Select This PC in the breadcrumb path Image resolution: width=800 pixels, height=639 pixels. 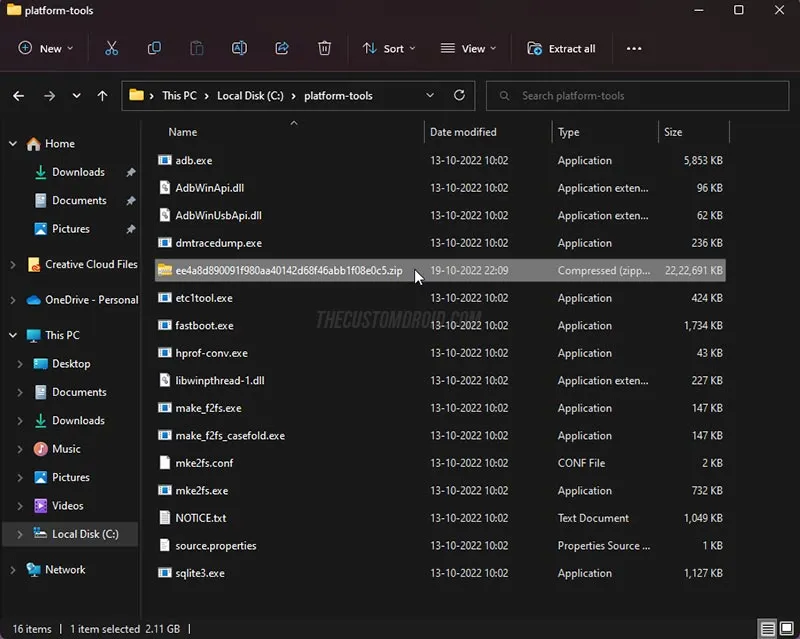pyautogui.click(x=178, y=95)
